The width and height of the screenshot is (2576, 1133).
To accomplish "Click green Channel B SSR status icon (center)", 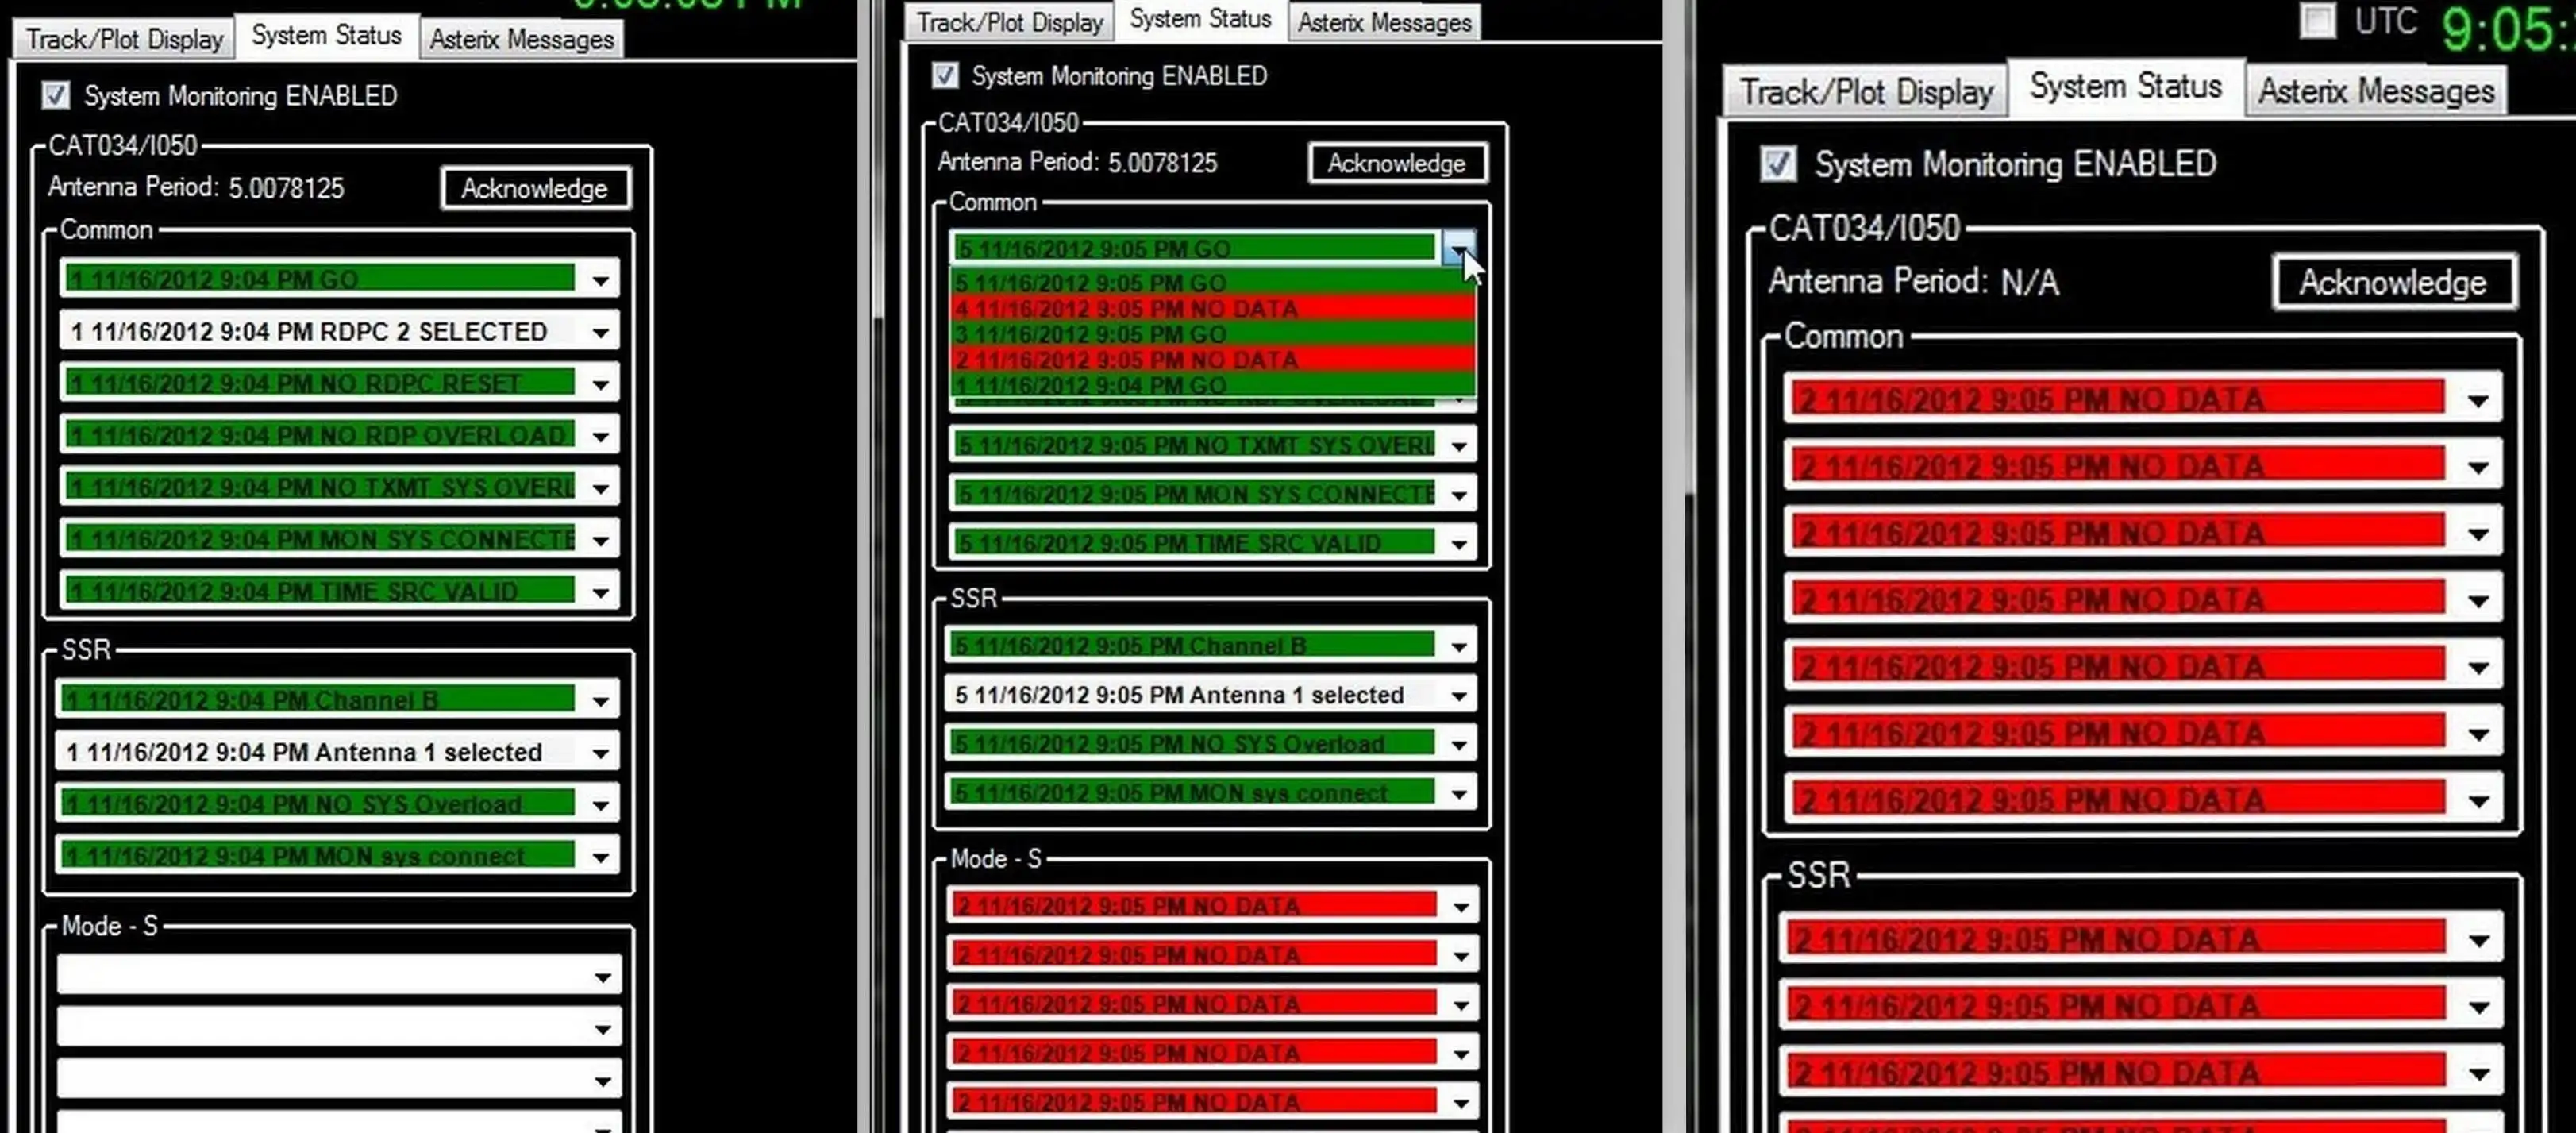I will [1195, 644].
